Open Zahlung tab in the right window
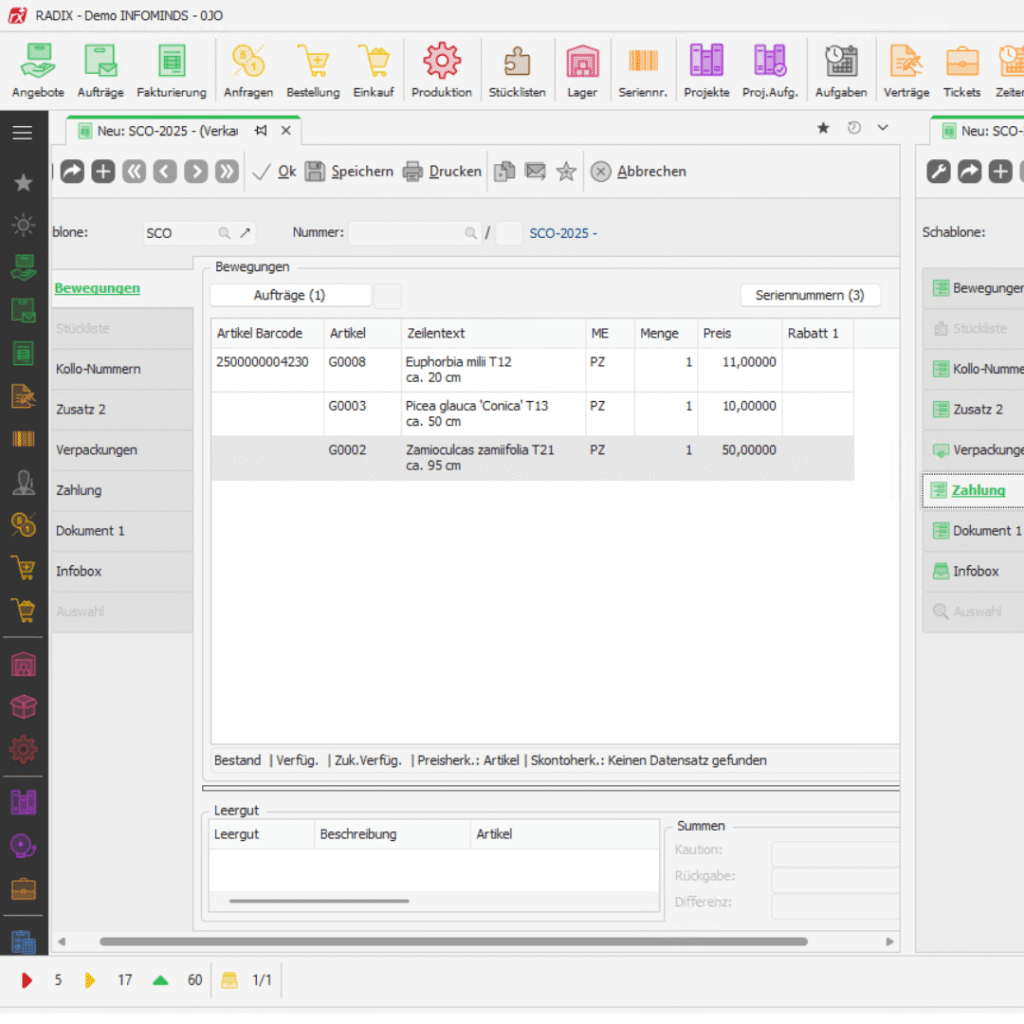Viewport: 1024px width, 1024px height. click(x=973, y=490)
